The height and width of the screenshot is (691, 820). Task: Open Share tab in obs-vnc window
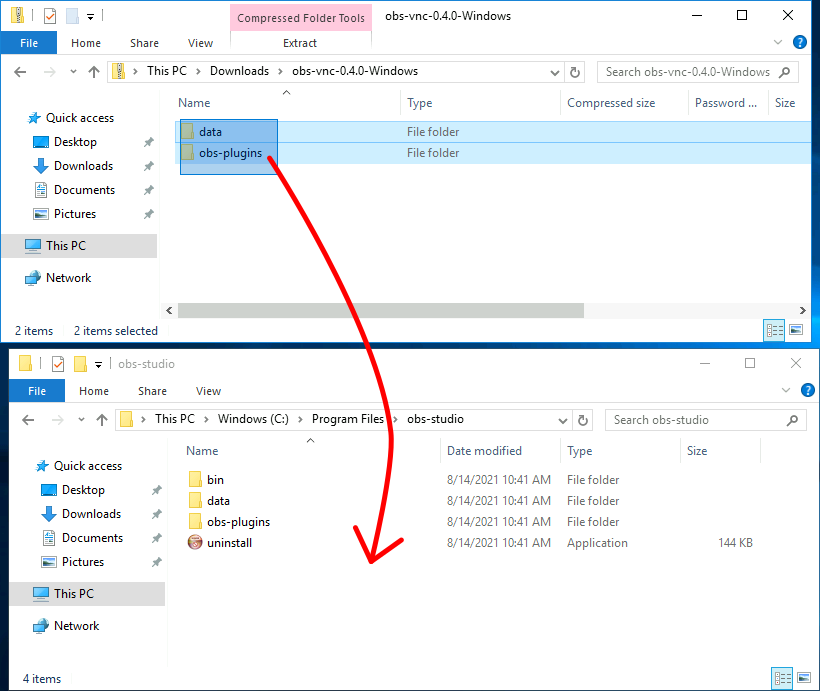144,43
